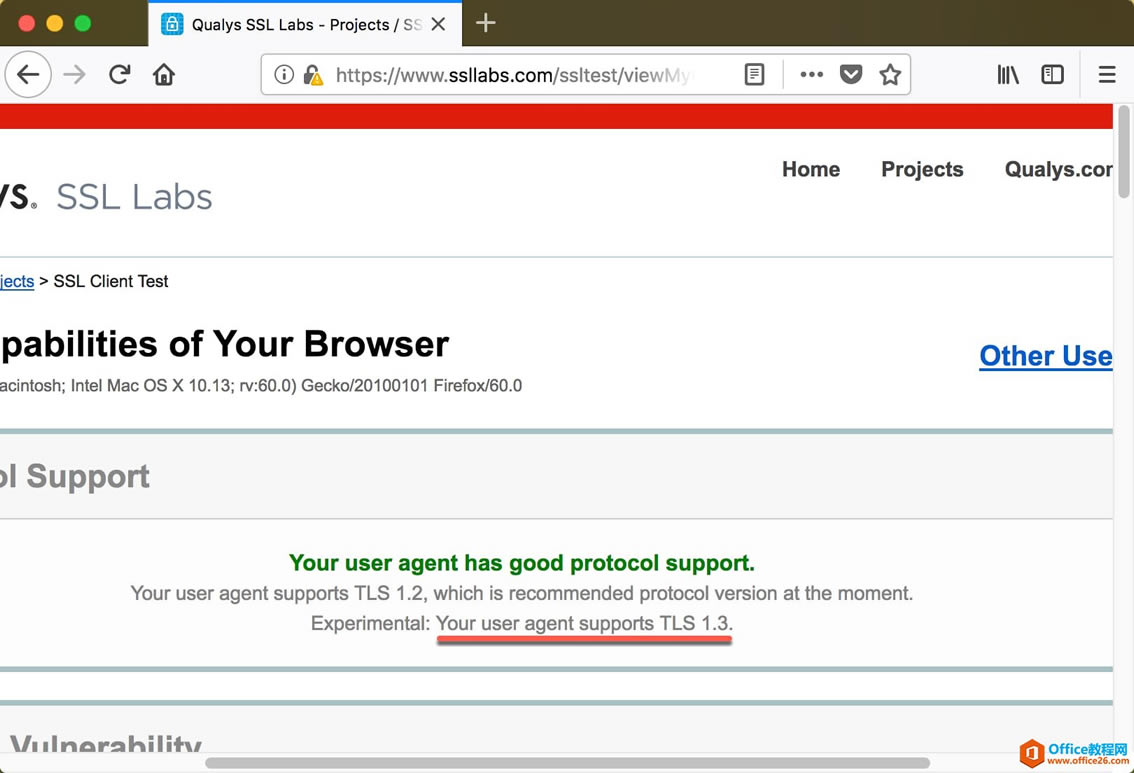Close the Qualys SSL Labs tab
Image resolution: width=1134 pixels, height=773 pixels.
click(438, 24)
